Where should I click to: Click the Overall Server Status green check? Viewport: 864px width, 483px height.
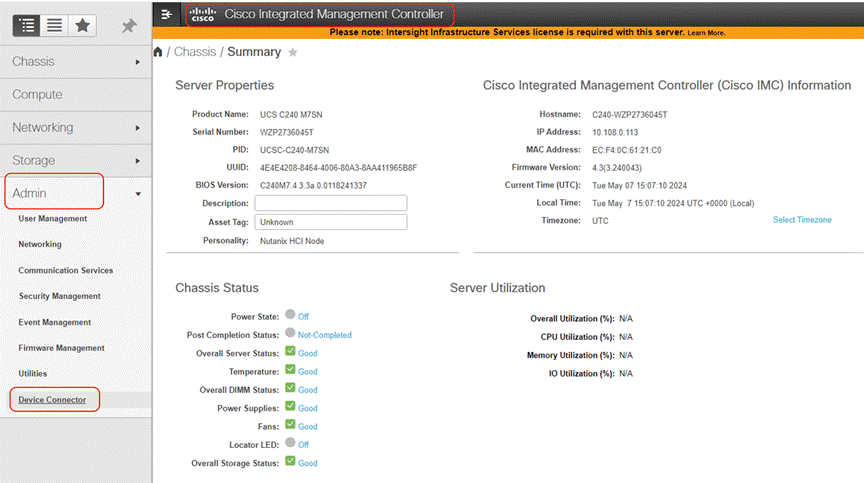click(290, 351)
